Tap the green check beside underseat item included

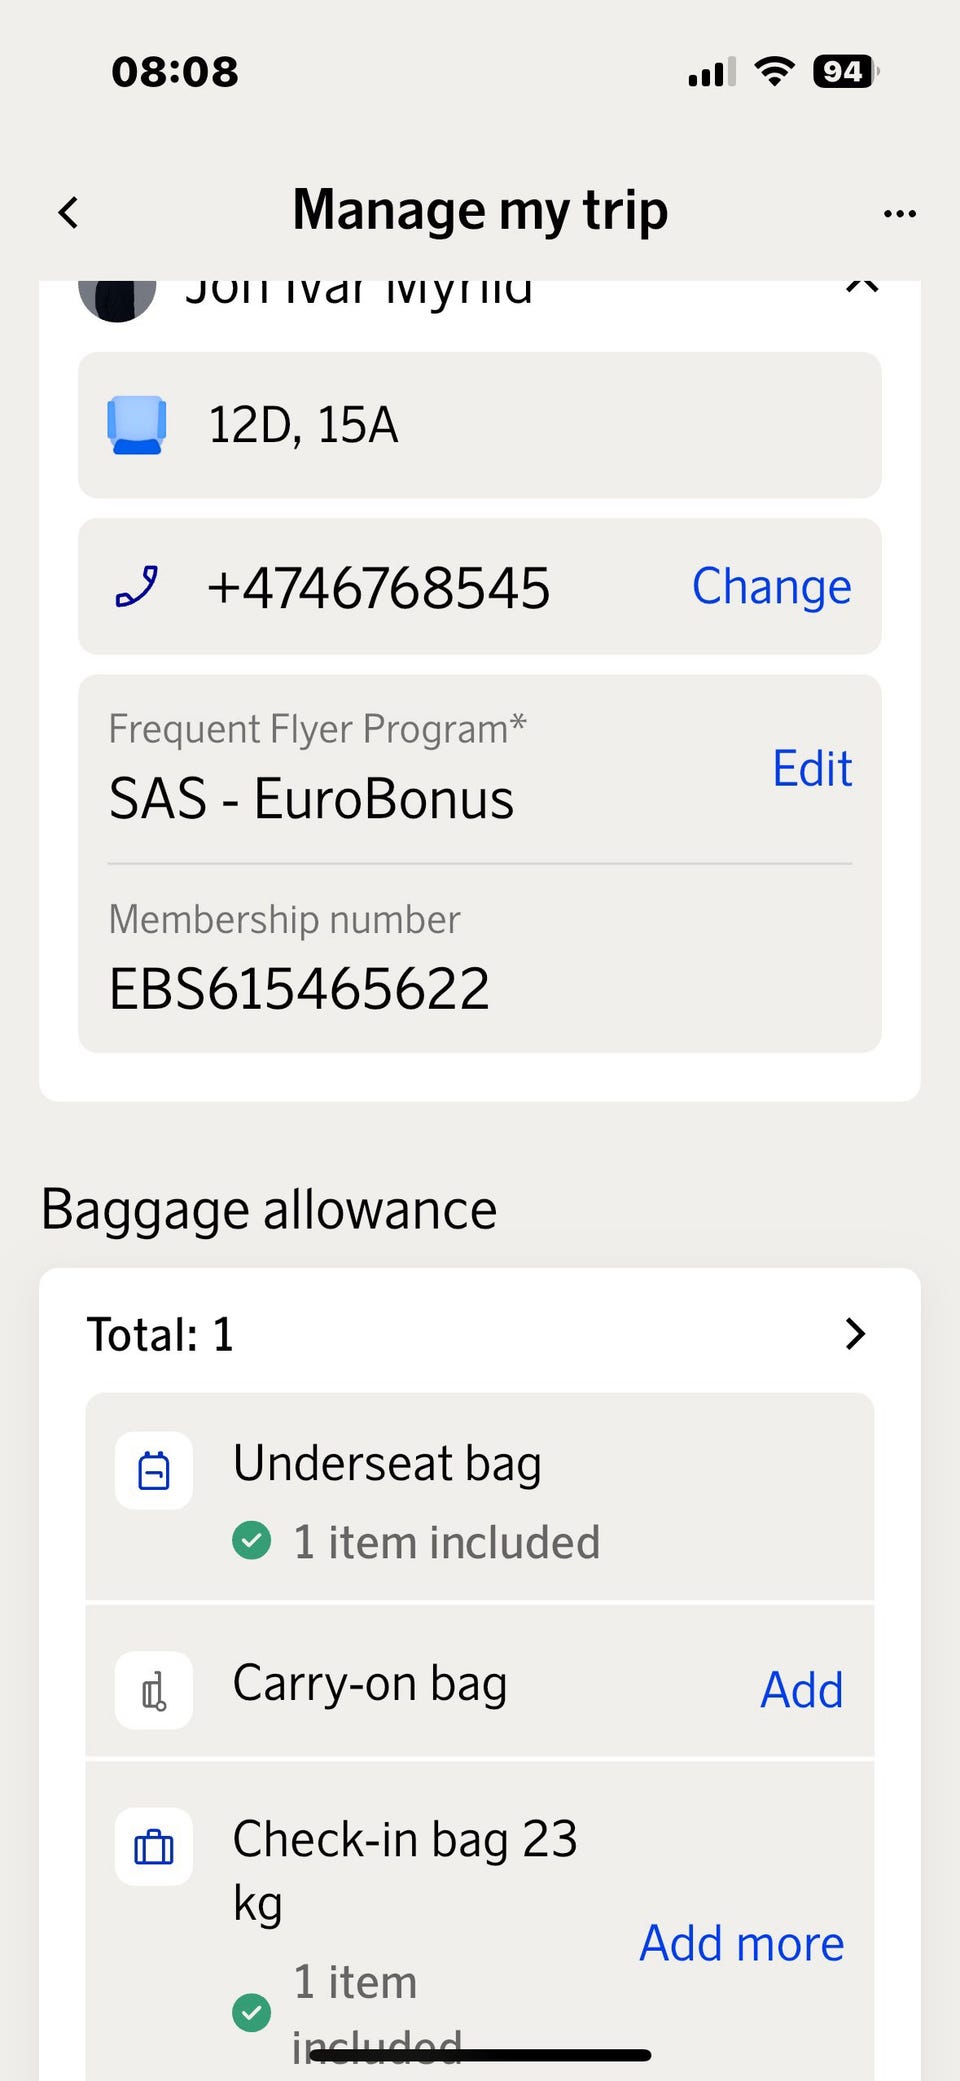coord(252,1540)
